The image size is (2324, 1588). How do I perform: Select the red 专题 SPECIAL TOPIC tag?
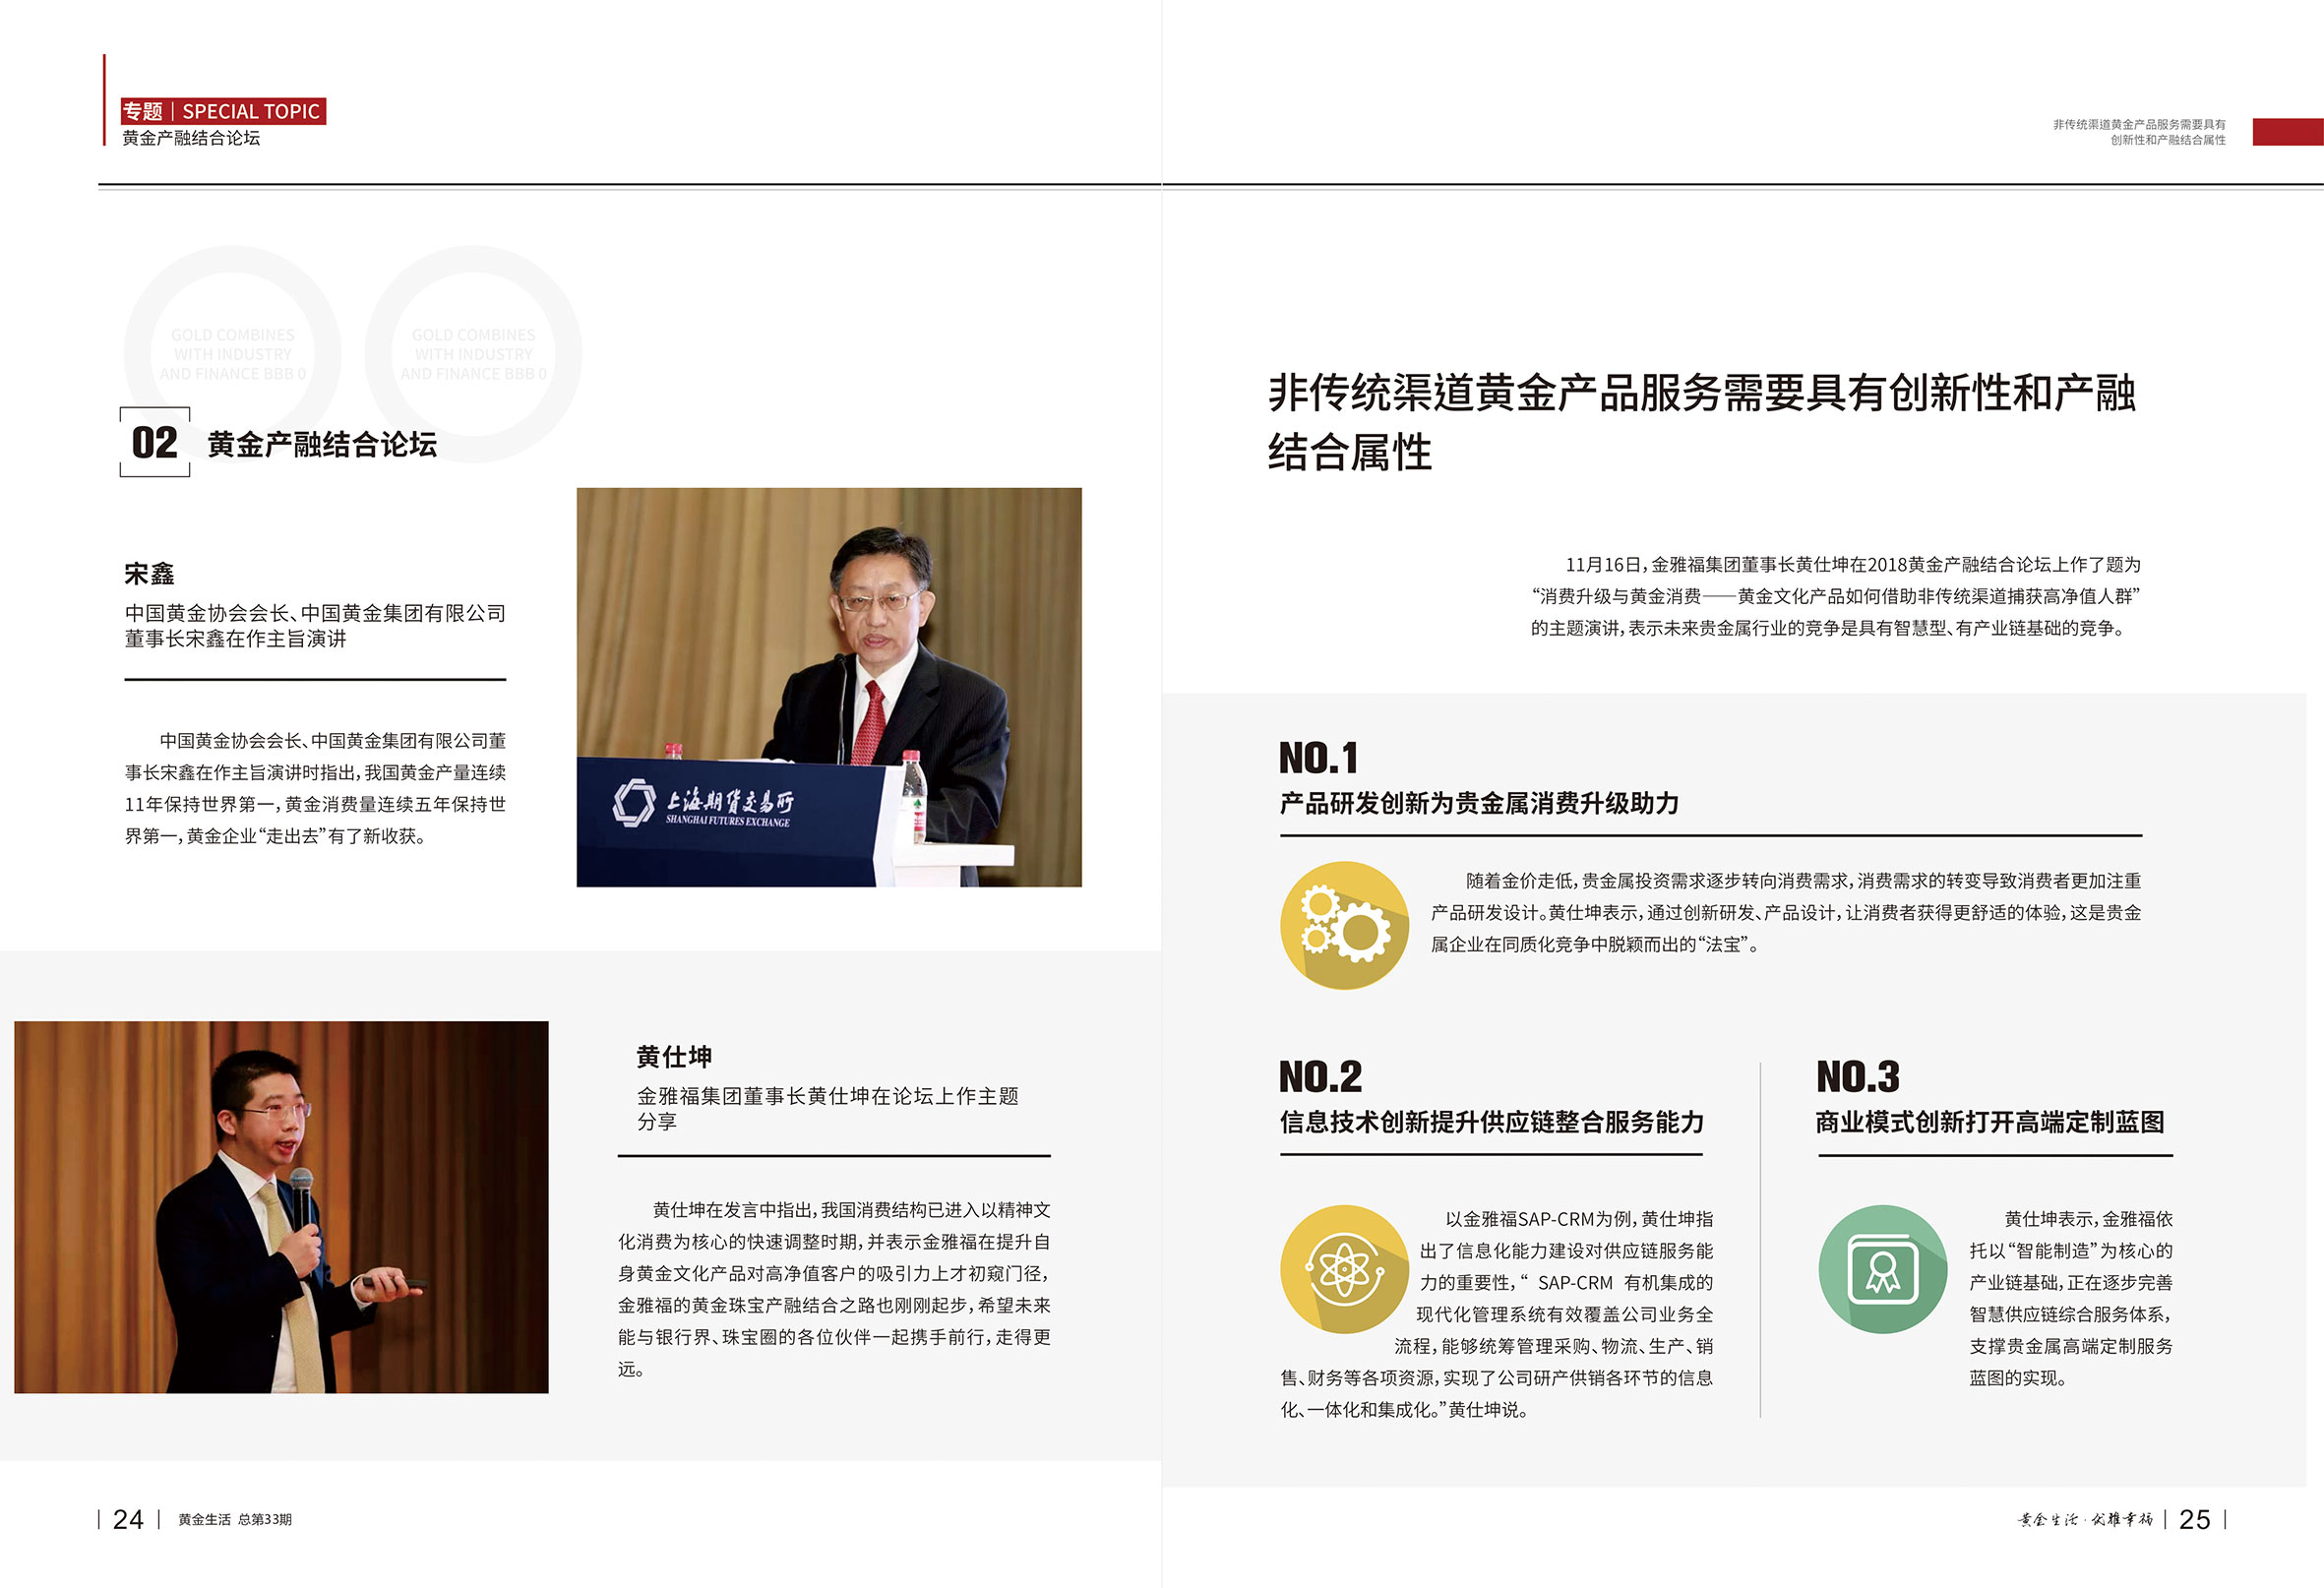(223, 111)
